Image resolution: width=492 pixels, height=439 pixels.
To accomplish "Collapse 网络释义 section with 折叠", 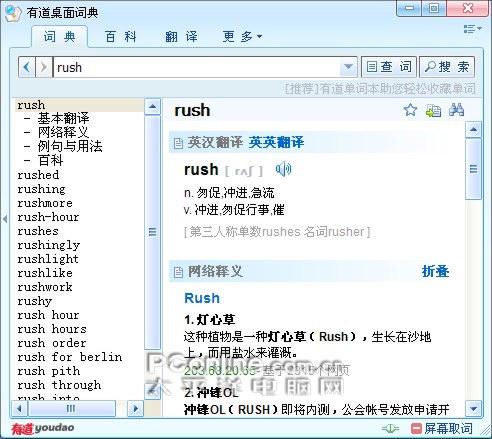I will (x=435, y=271).
